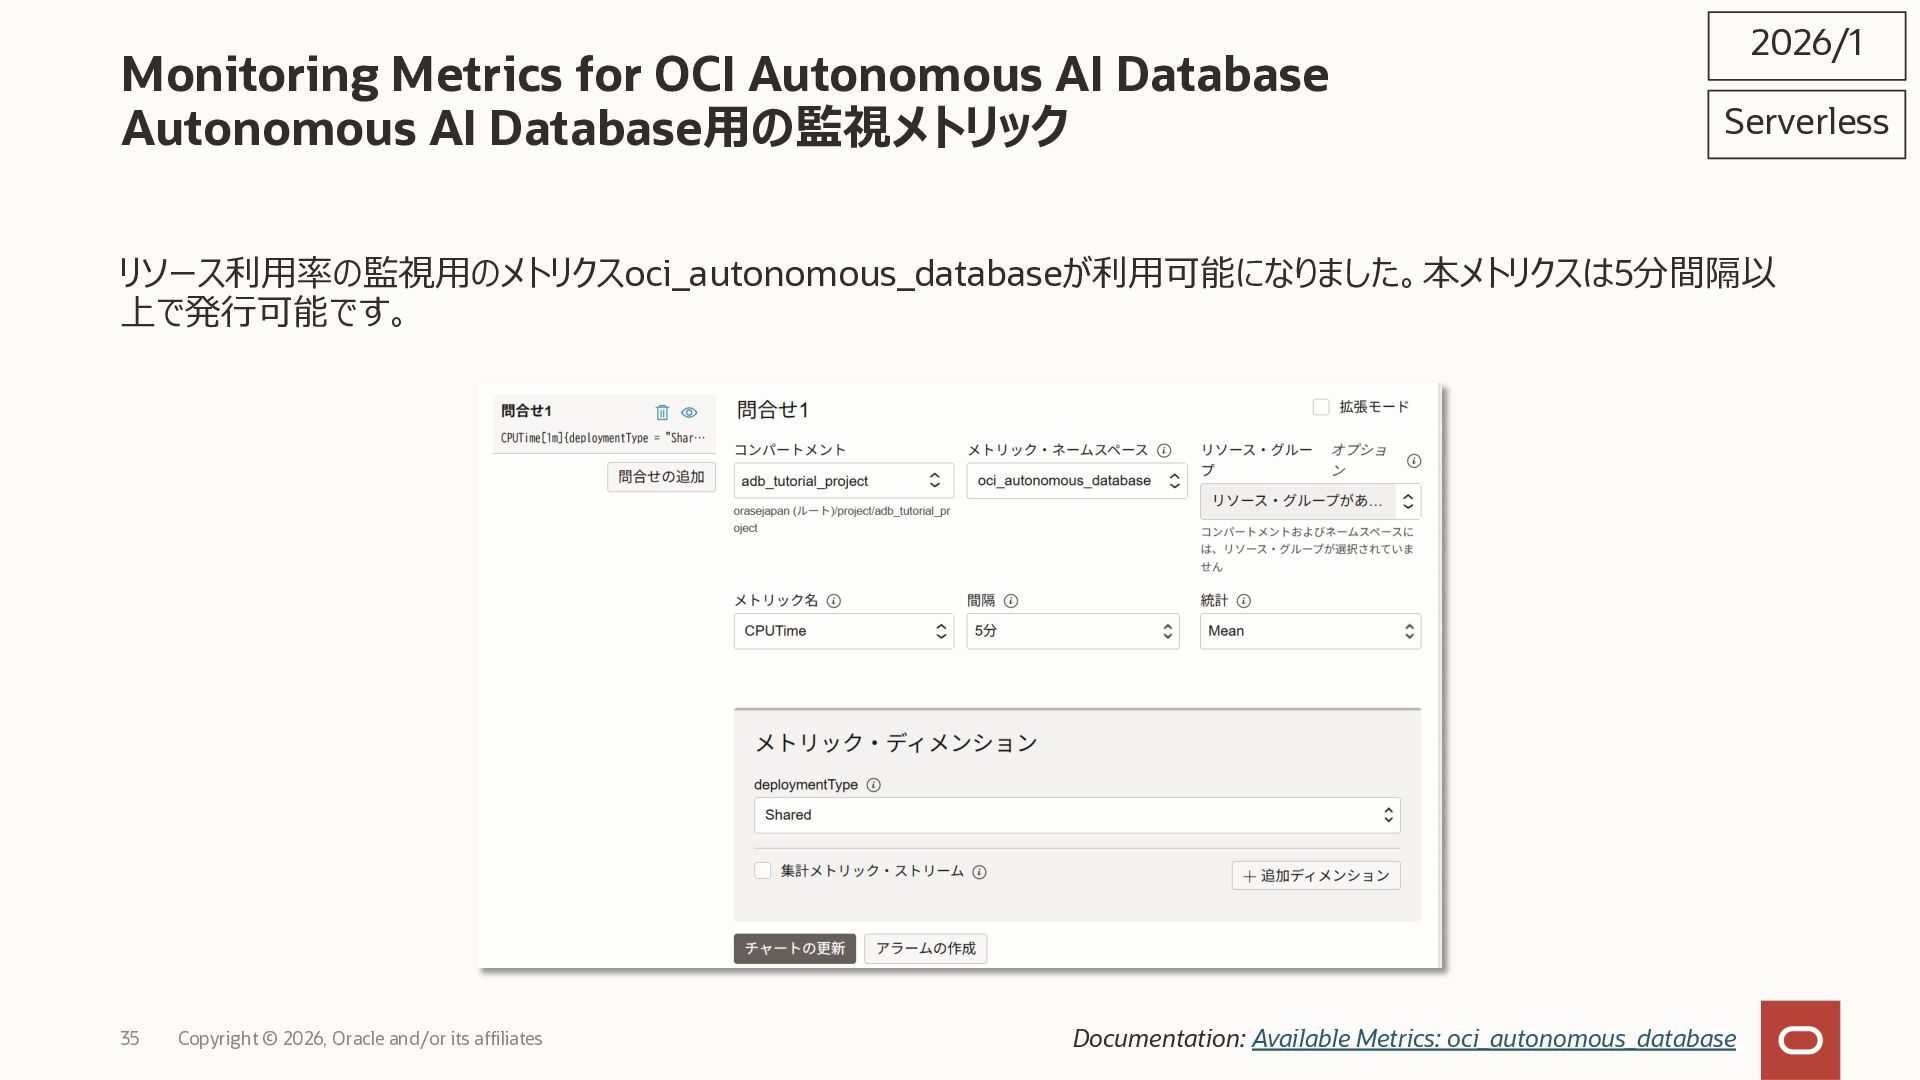
Task: Click info icon beside 間隔 label
Action: (1011, 601)
